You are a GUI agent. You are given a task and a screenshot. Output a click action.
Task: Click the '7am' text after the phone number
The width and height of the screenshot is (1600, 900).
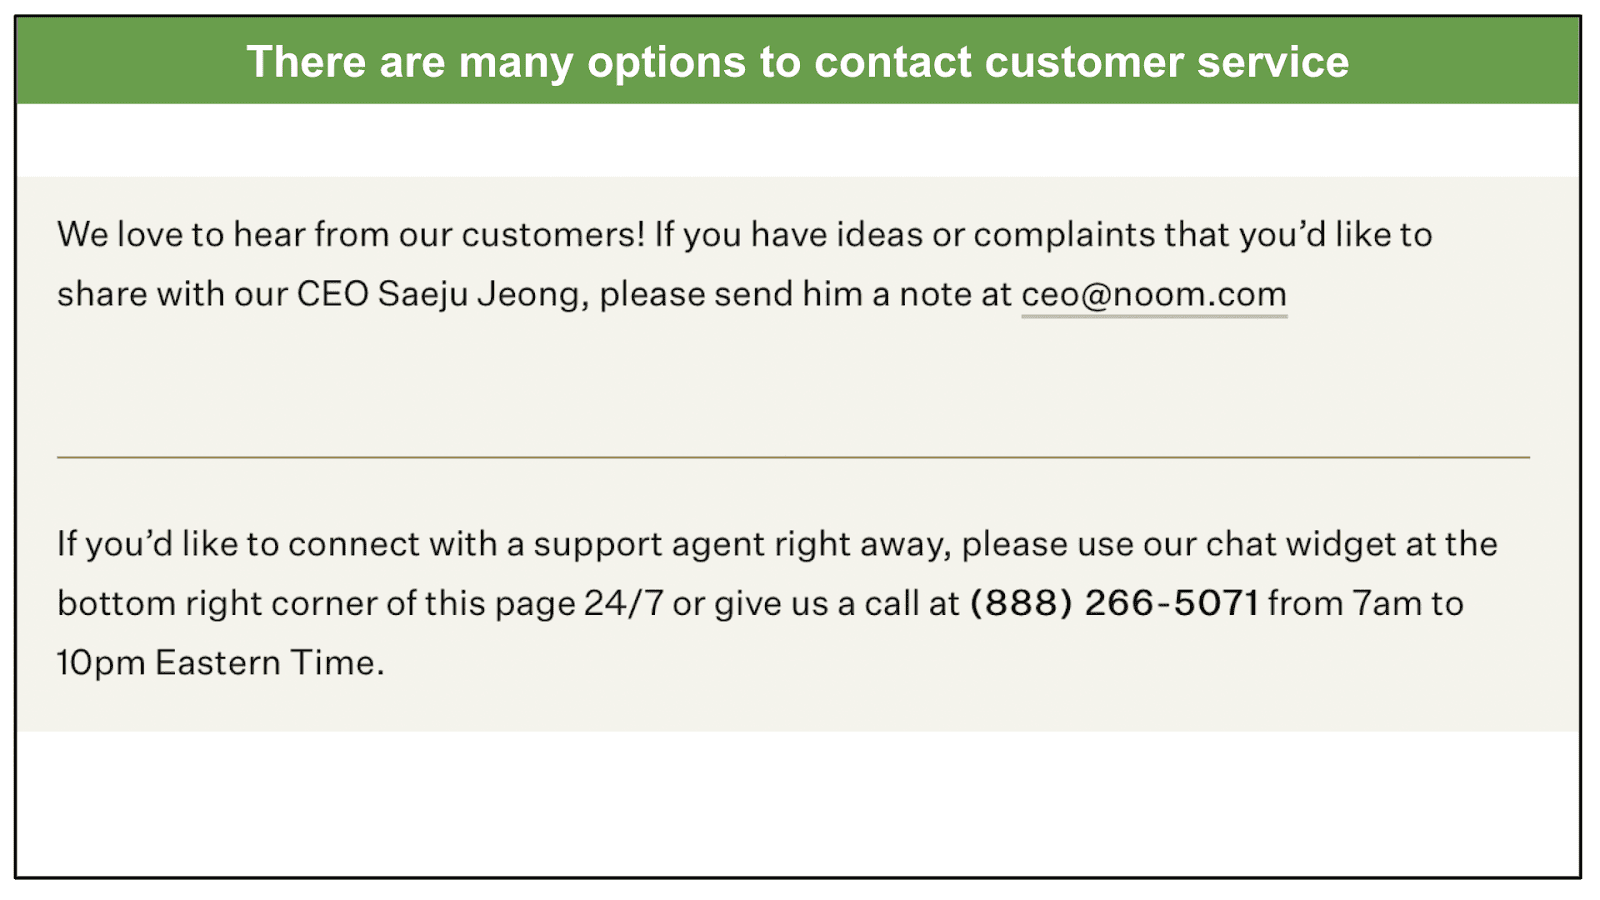pyautogui.click(x=1387, y=603)
